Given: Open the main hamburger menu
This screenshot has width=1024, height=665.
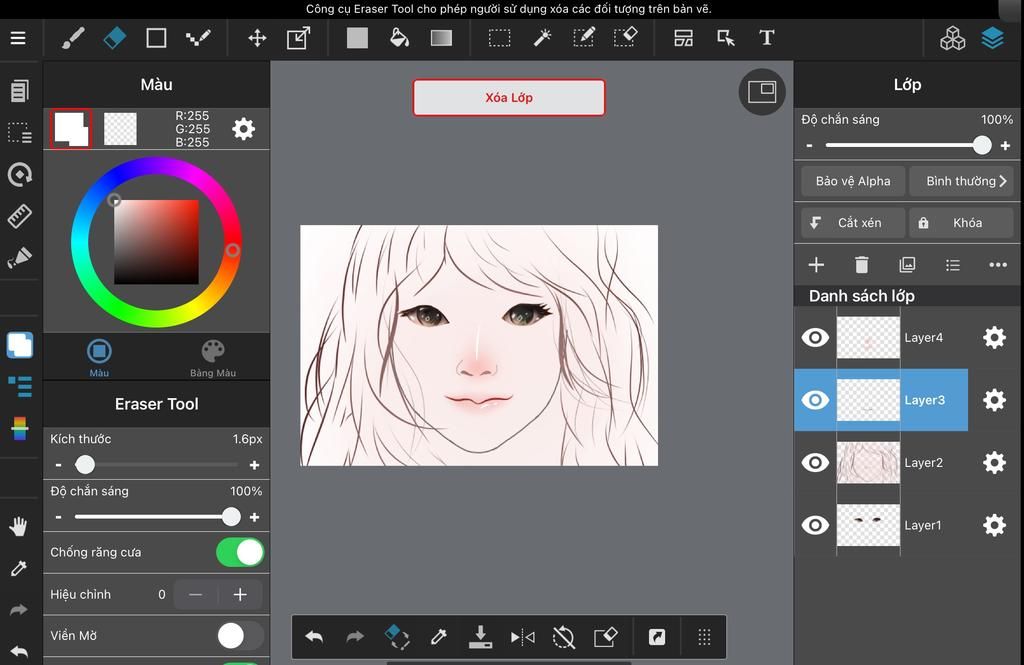Looking at the screenshot, I should [x=18, y=38].
